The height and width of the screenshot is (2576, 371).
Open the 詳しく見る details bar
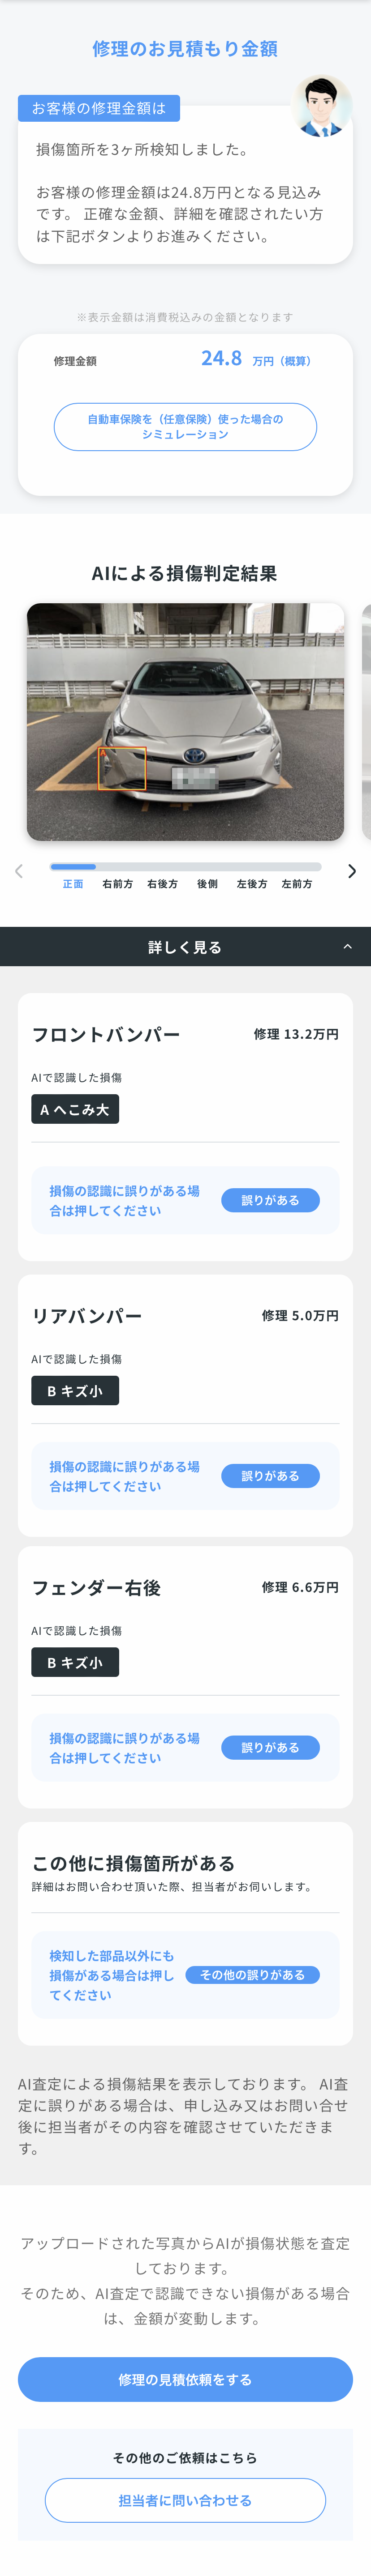coord(185,946)
